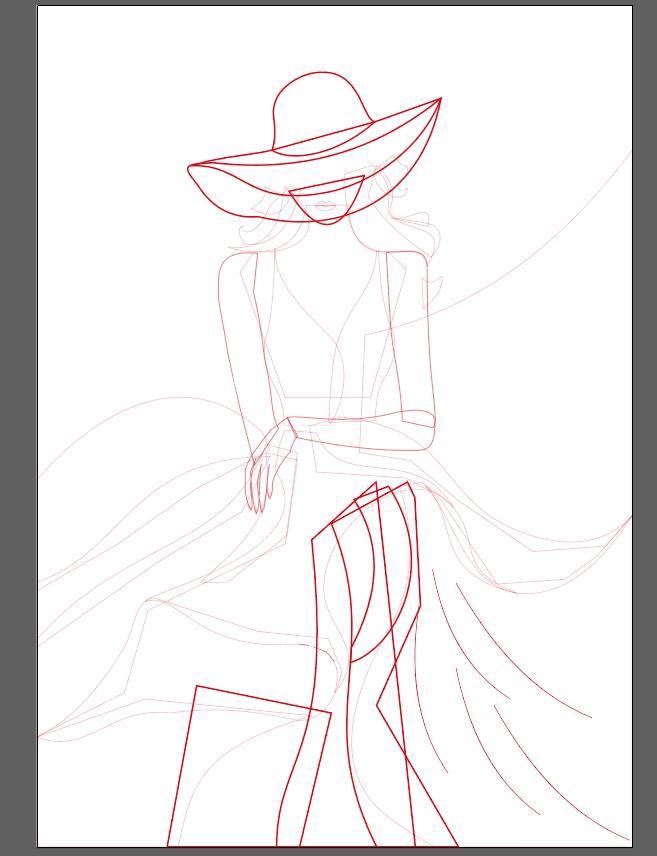Click the gray pasteboard left of artboard
The height and width of the screenshot is (856, 657).
[18, 400]
